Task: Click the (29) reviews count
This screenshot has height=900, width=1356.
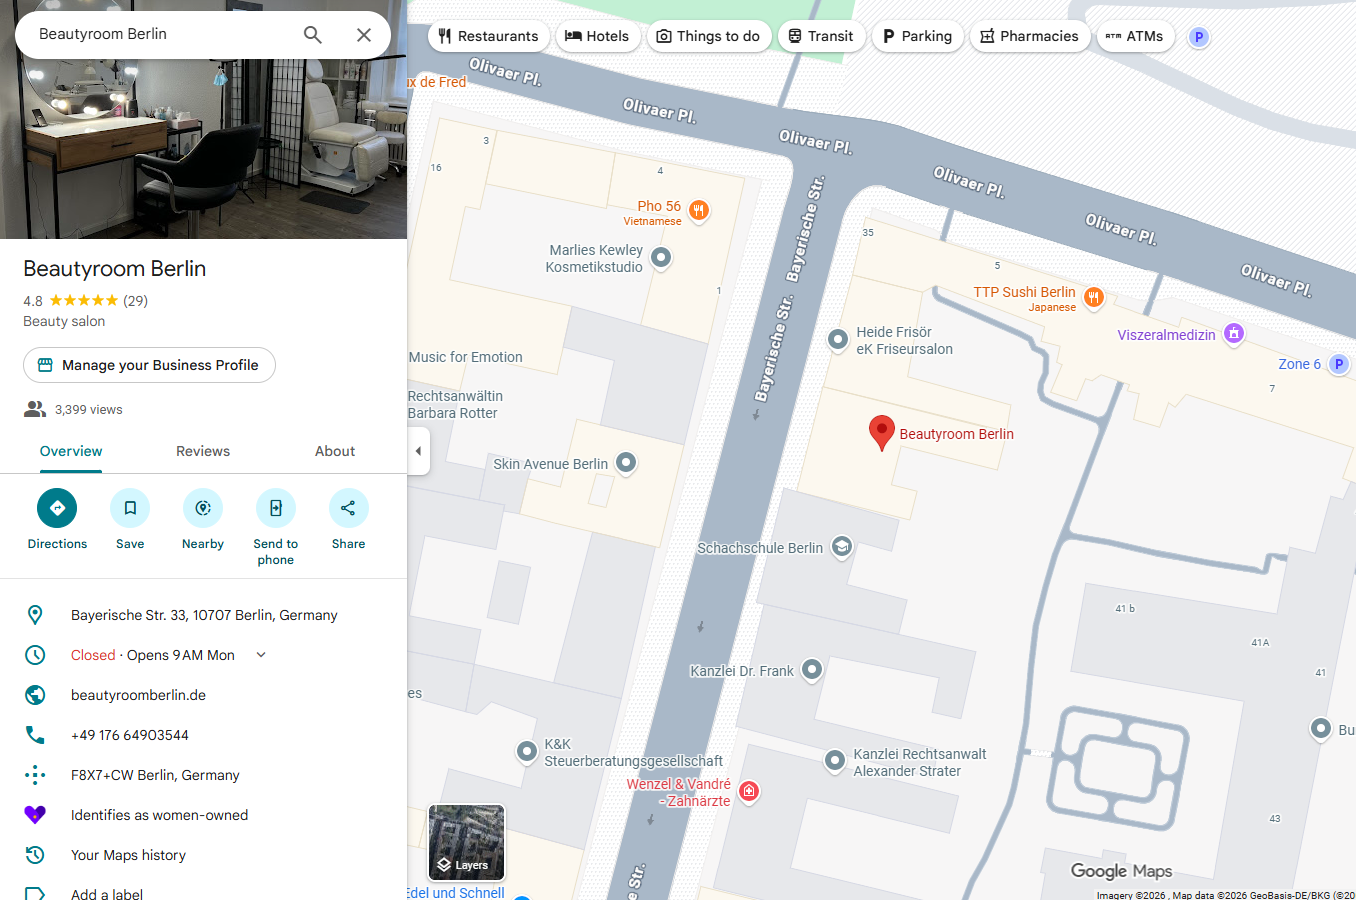Action: coord(135,300)
